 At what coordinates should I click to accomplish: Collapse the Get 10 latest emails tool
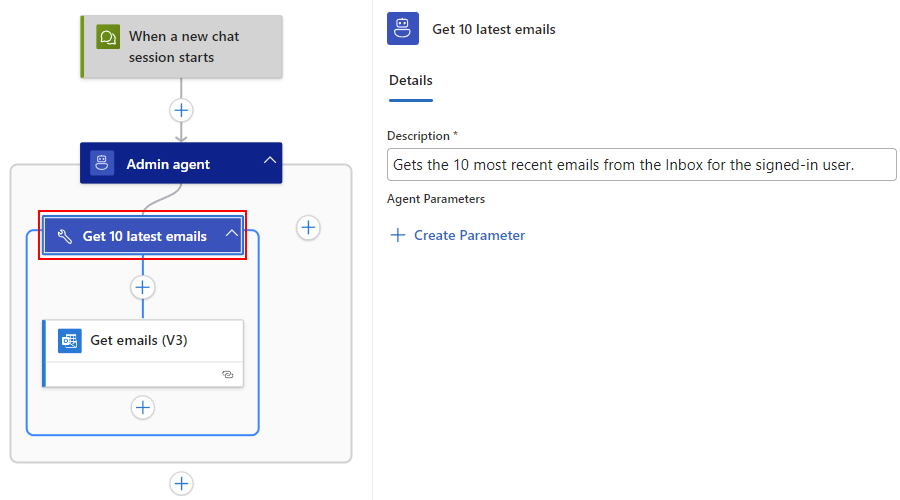pyautogui.click(x=231, y=233)
